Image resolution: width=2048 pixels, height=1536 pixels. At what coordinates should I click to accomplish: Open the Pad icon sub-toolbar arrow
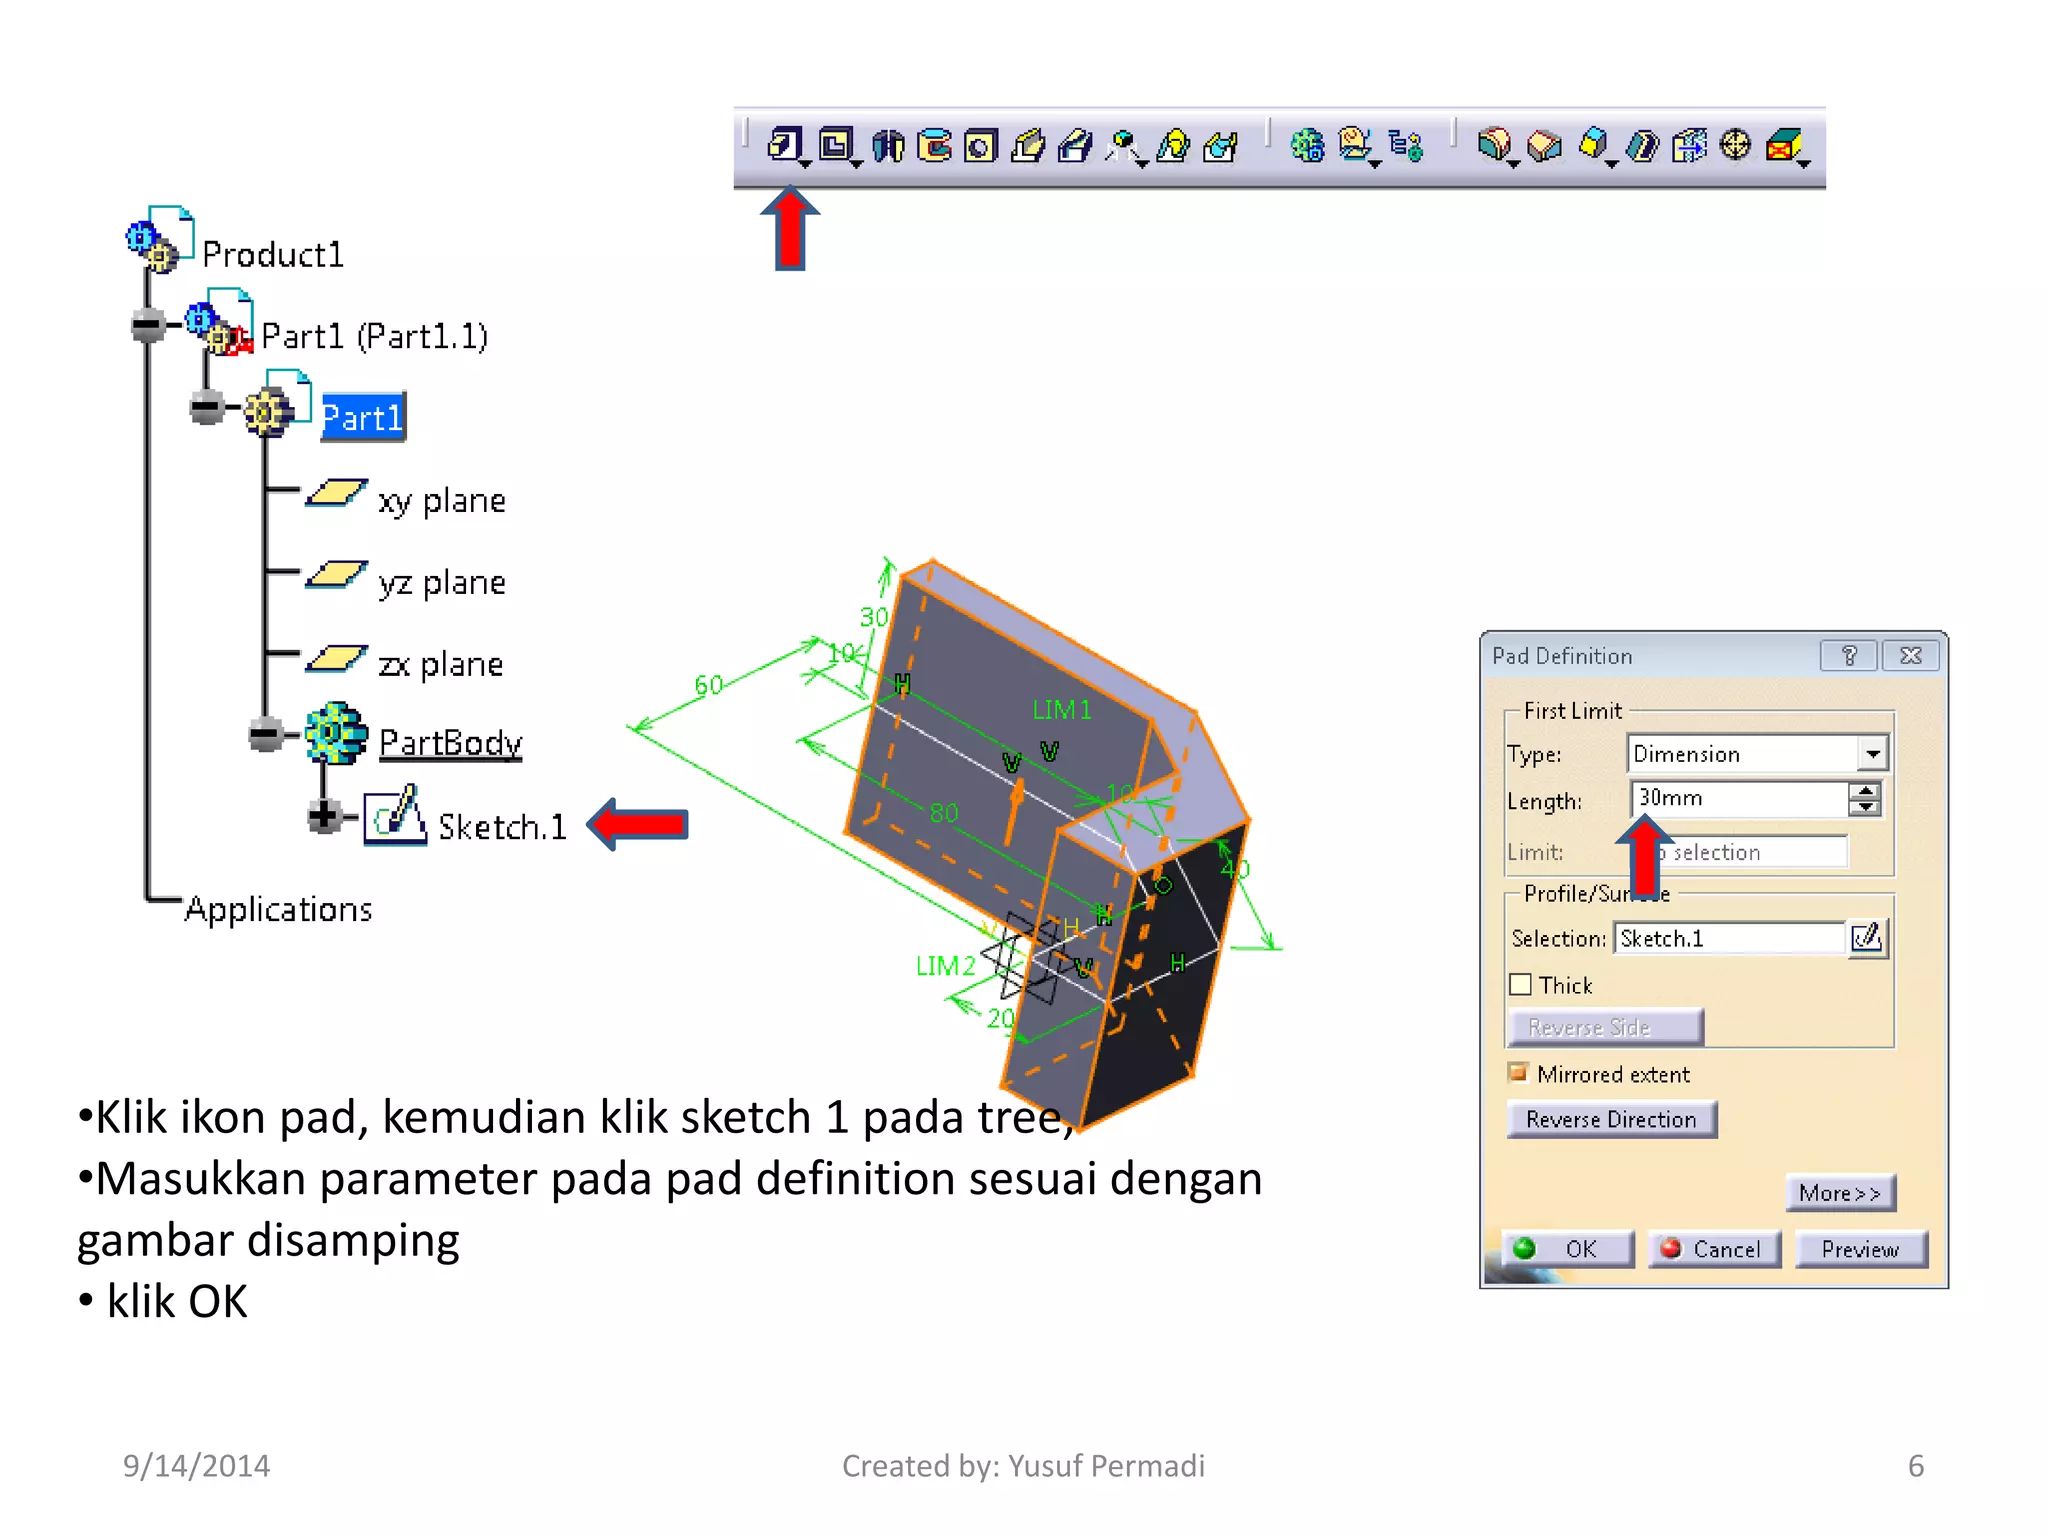805,163
